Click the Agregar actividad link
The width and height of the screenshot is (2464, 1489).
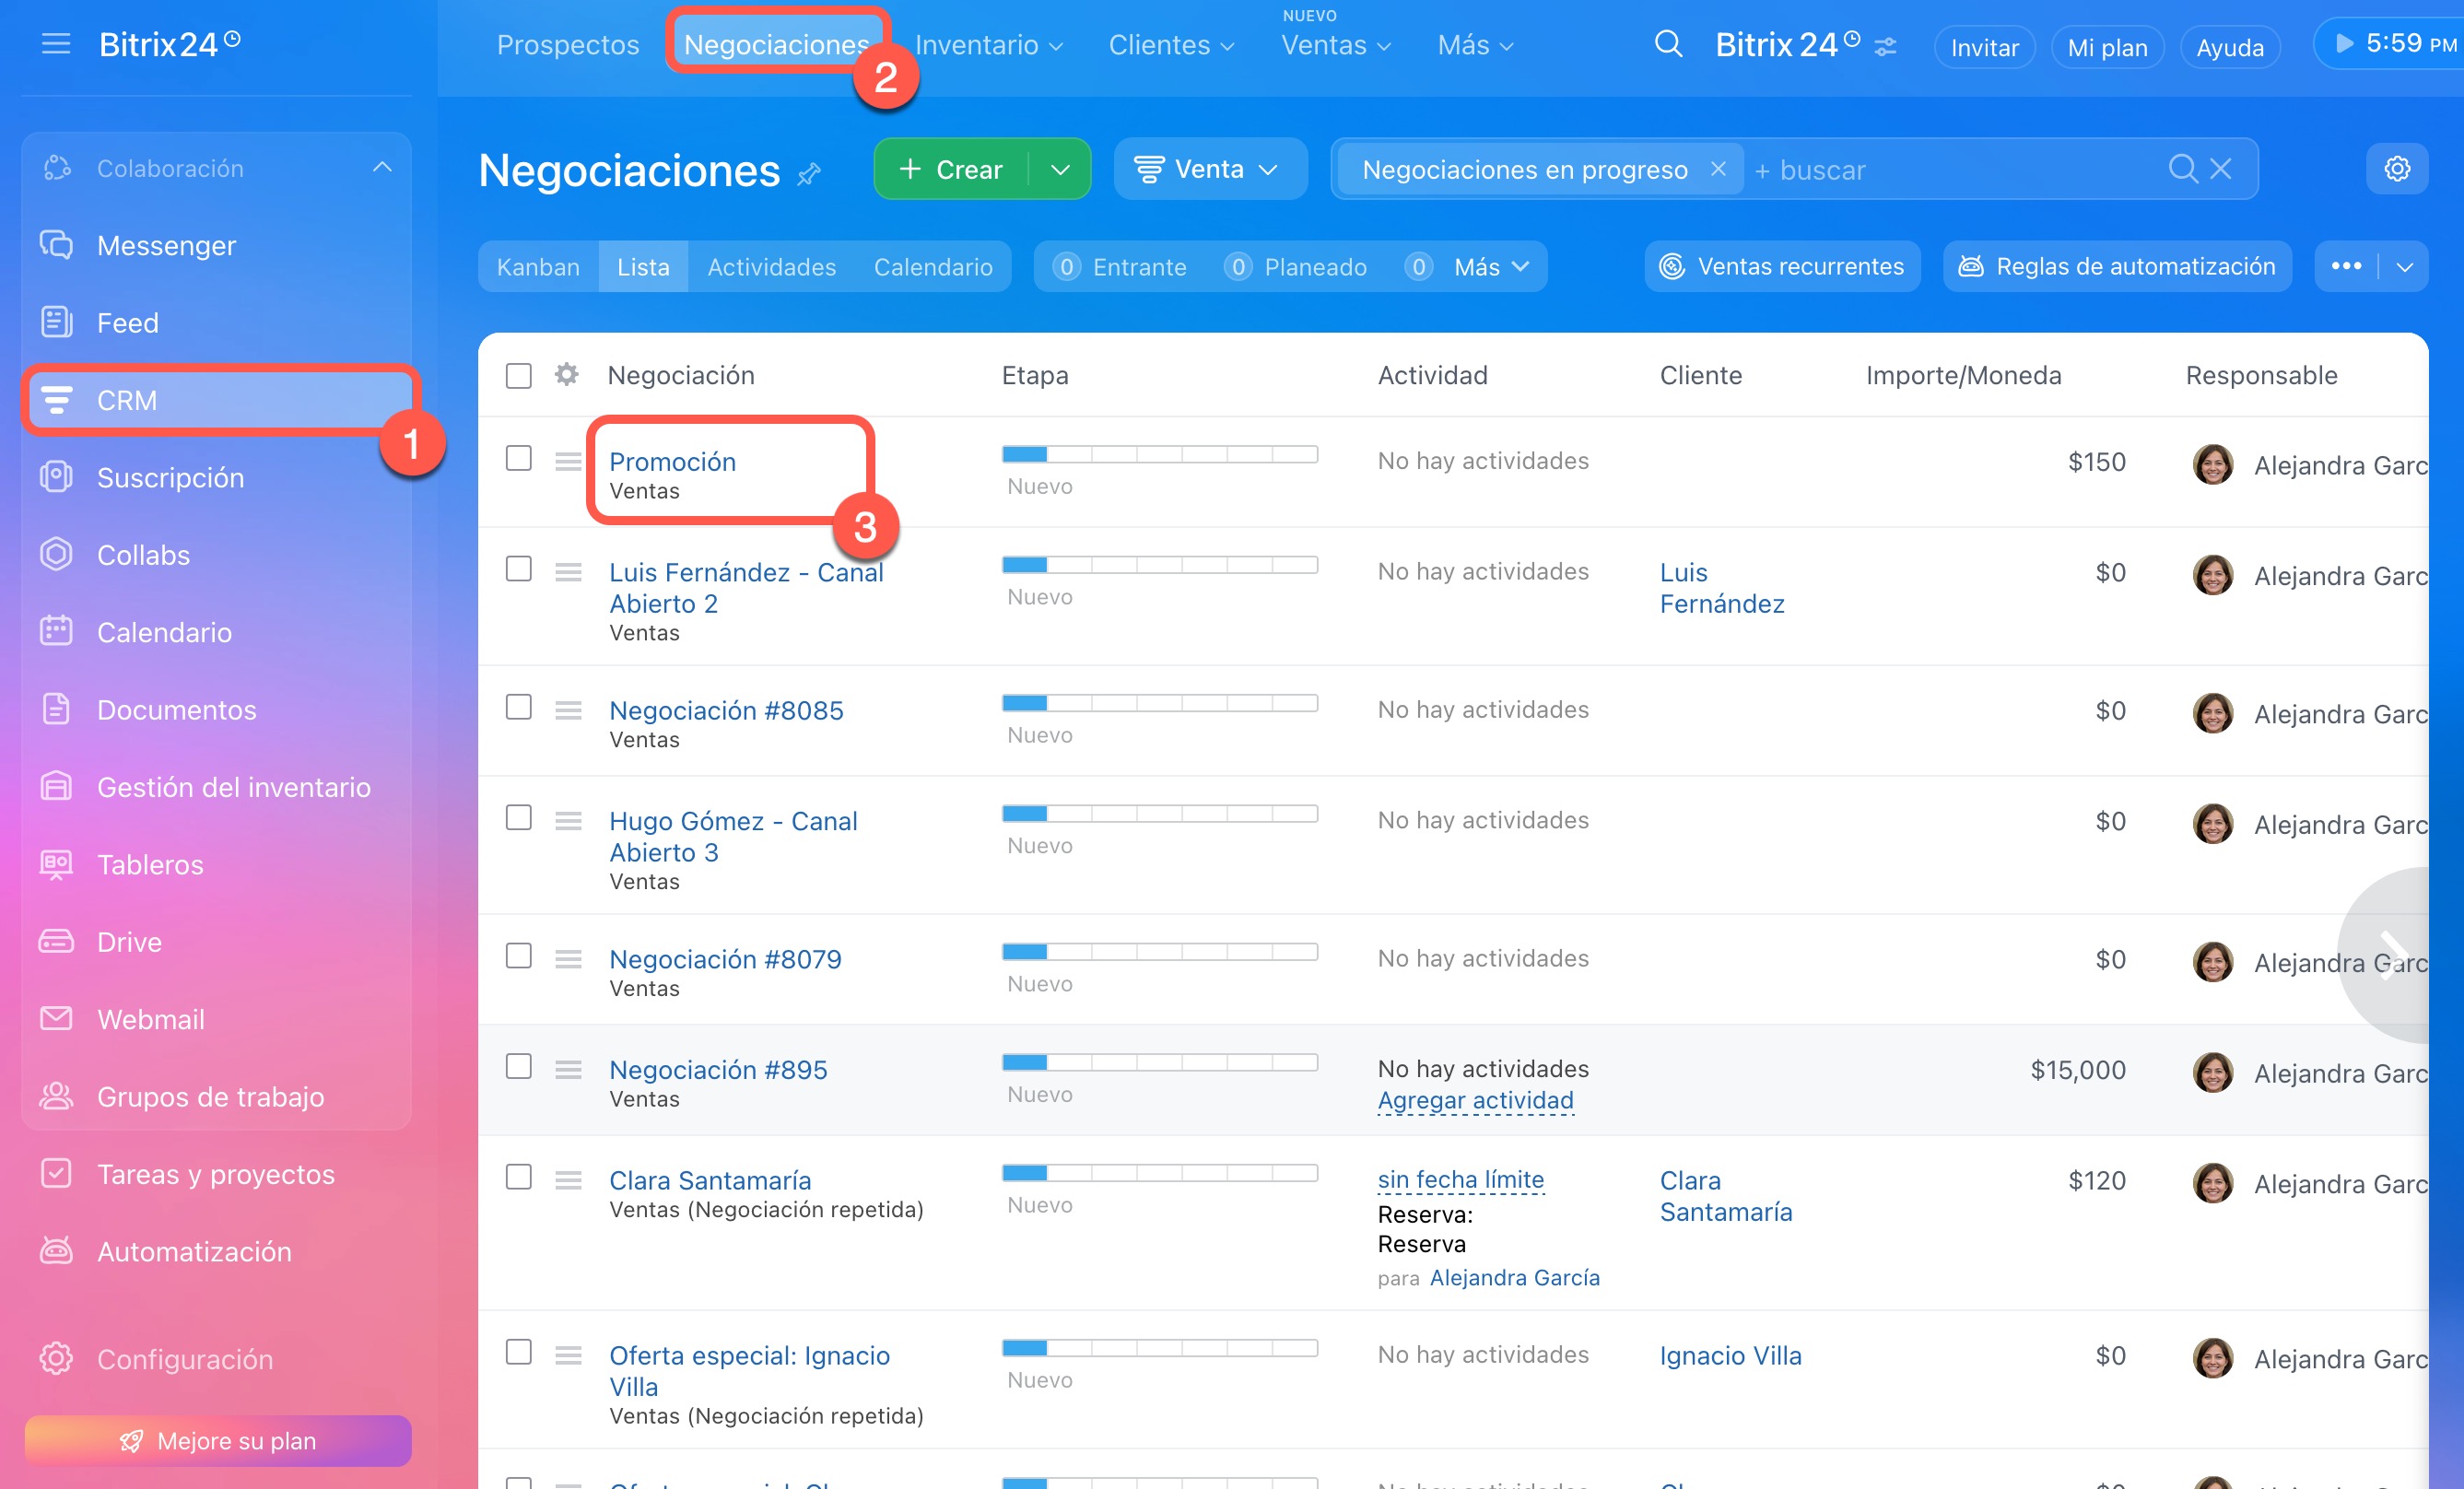pos(1475,1100)
